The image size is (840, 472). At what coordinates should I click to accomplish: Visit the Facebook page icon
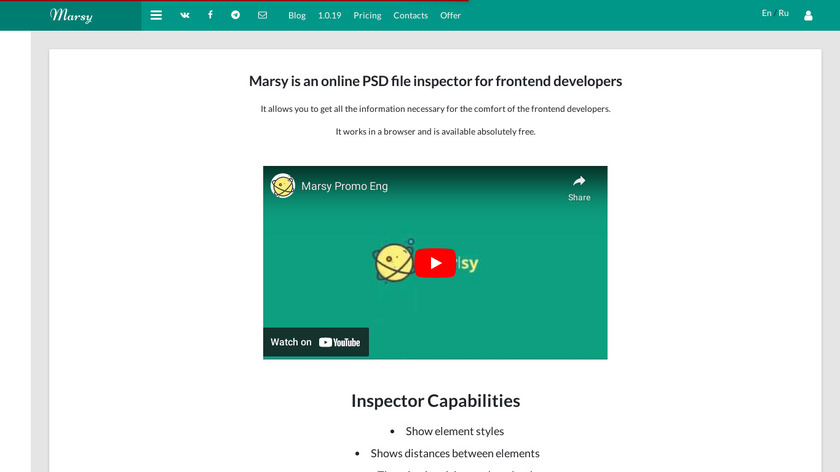(x=210, y=15)
